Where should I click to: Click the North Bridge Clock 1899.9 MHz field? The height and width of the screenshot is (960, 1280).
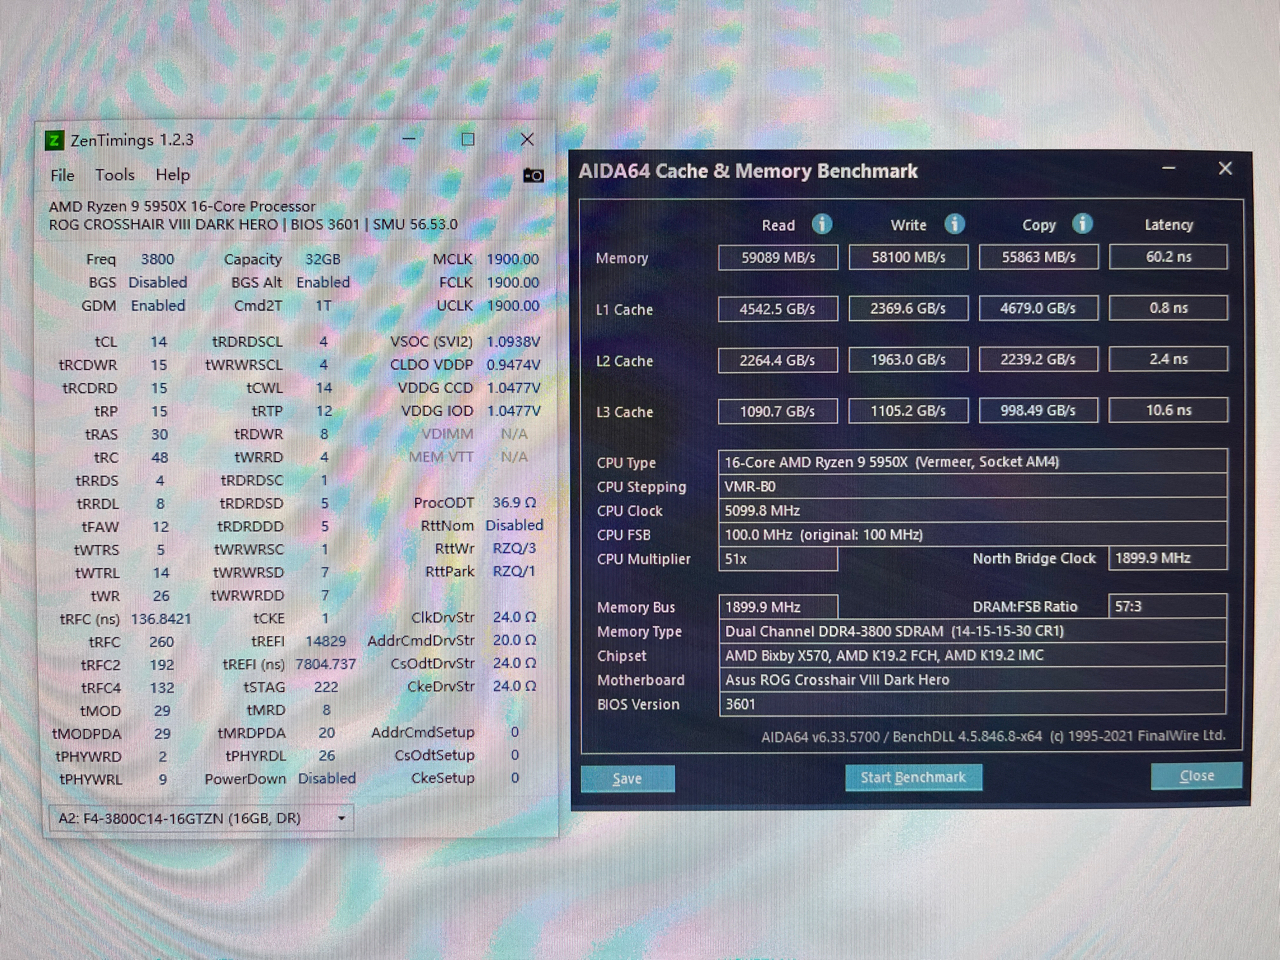1168,558
